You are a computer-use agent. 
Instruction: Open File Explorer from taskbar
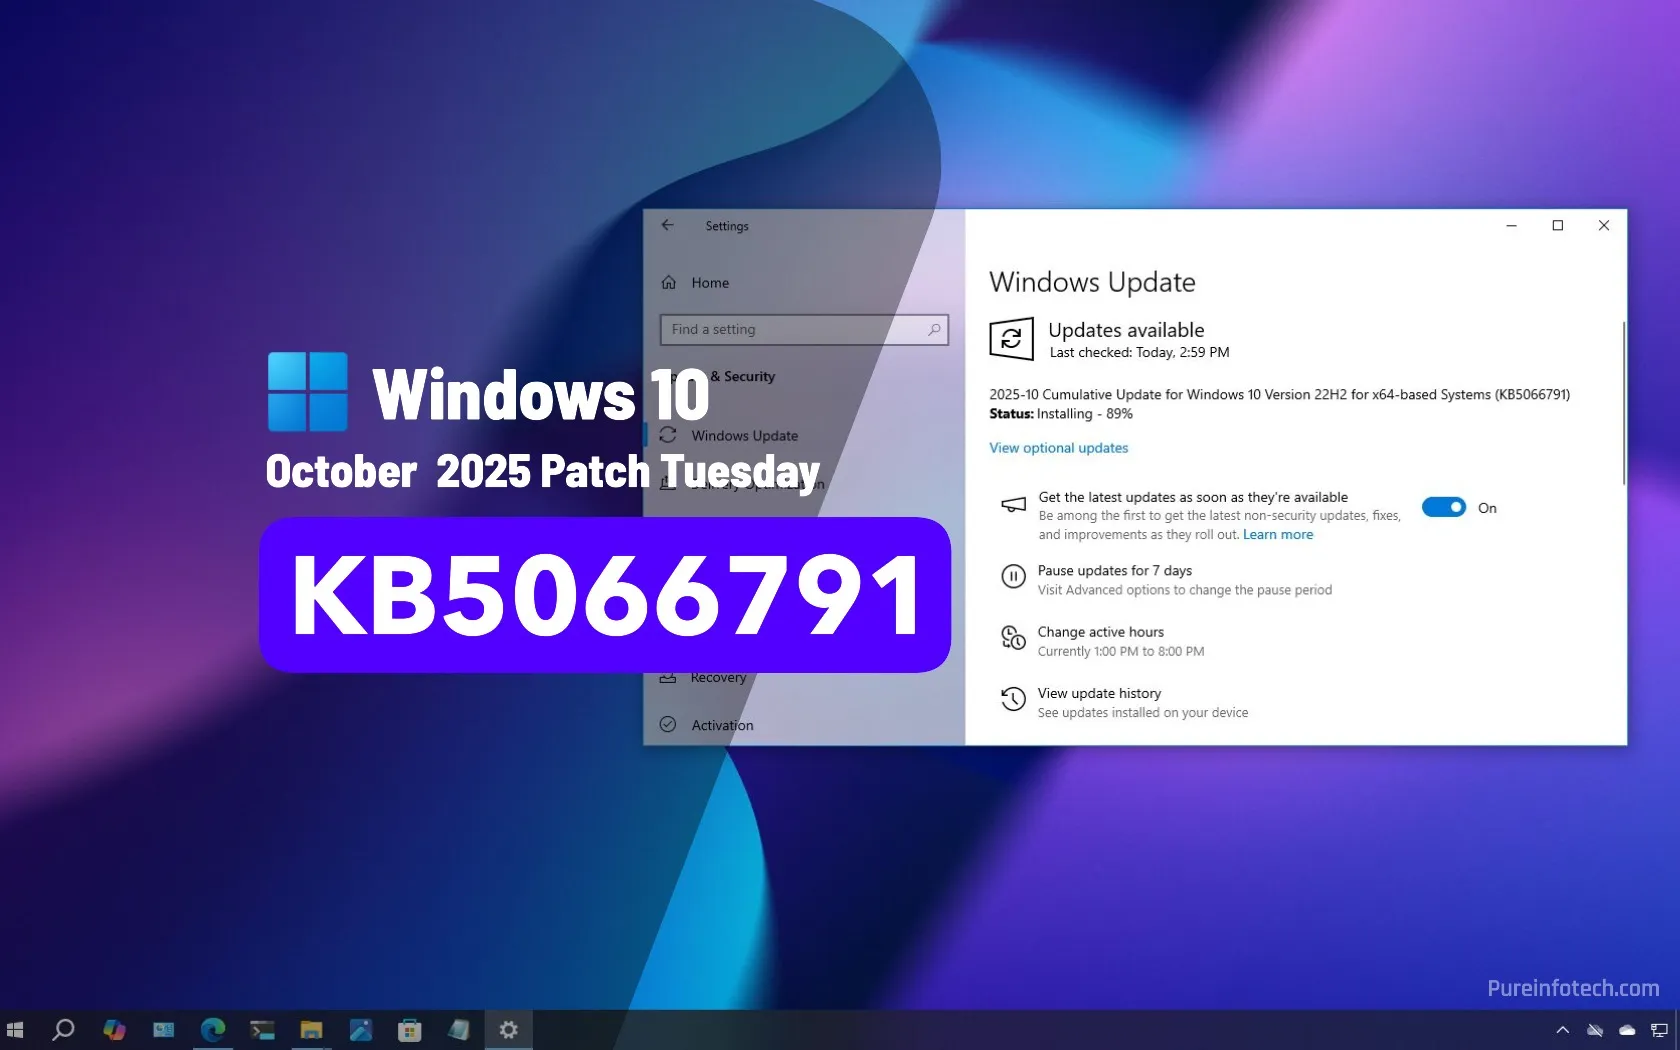coord(311,1029)
